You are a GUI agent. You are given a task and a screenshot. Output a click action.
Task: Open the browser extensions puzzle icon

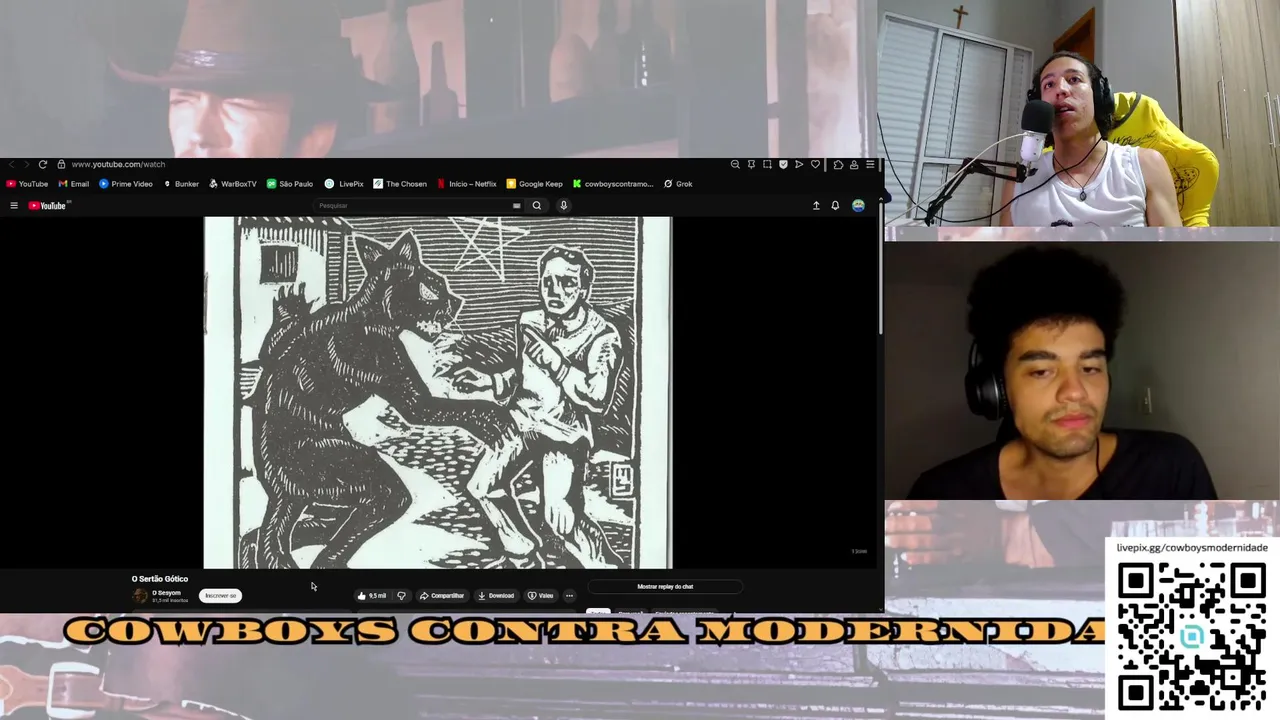point(838,164)
